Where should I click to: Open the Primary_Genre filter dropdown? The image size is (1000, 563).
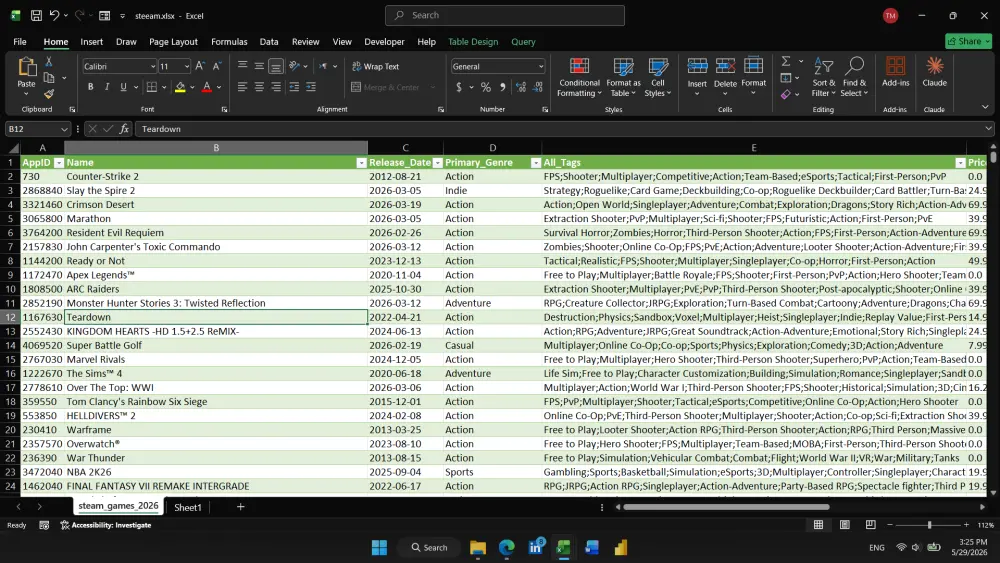click(x=536, y=163)
